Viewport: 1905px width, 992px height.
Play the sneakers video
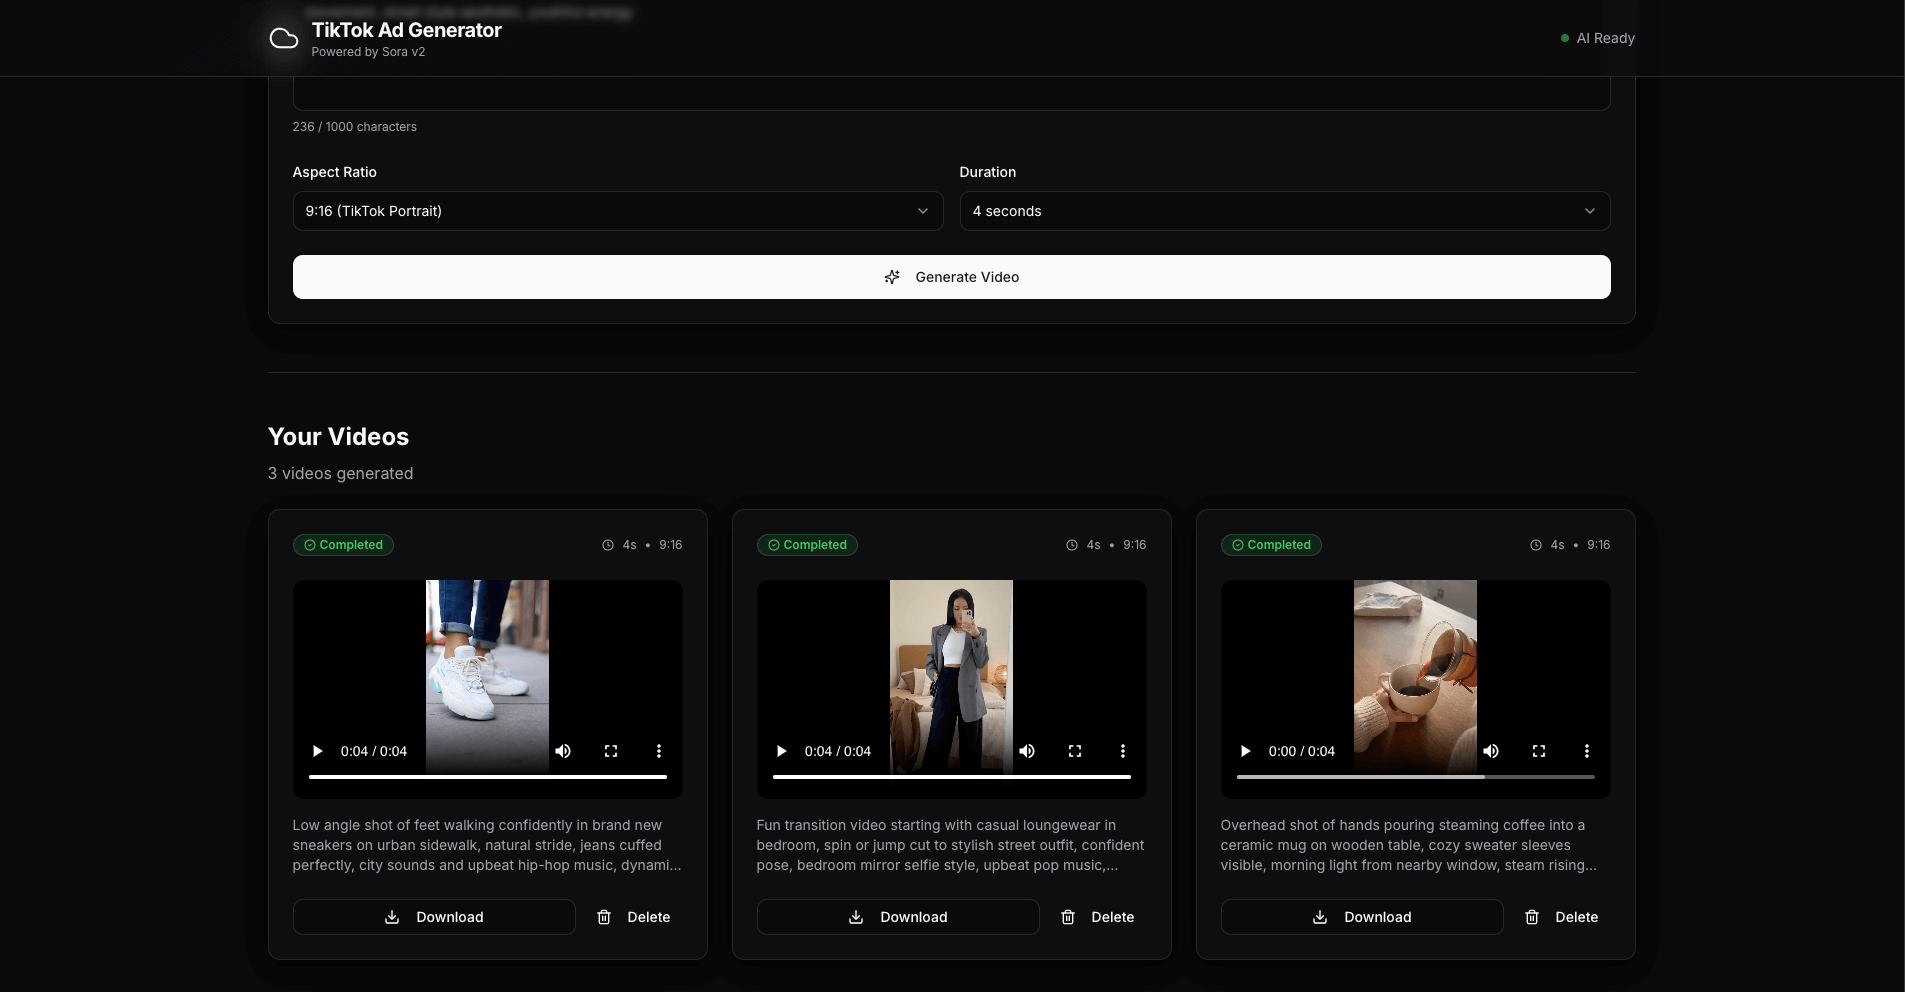click(x=318, y=751)
